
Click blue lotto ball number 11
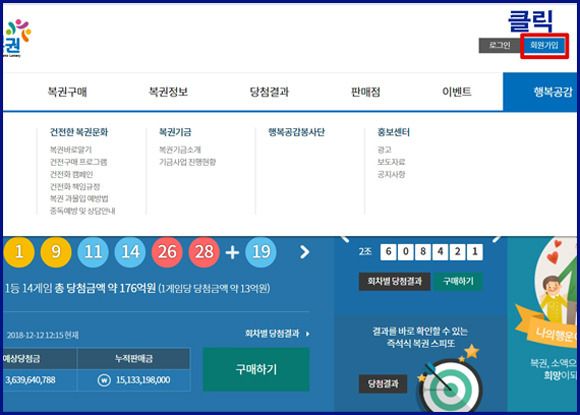[93, 252]
